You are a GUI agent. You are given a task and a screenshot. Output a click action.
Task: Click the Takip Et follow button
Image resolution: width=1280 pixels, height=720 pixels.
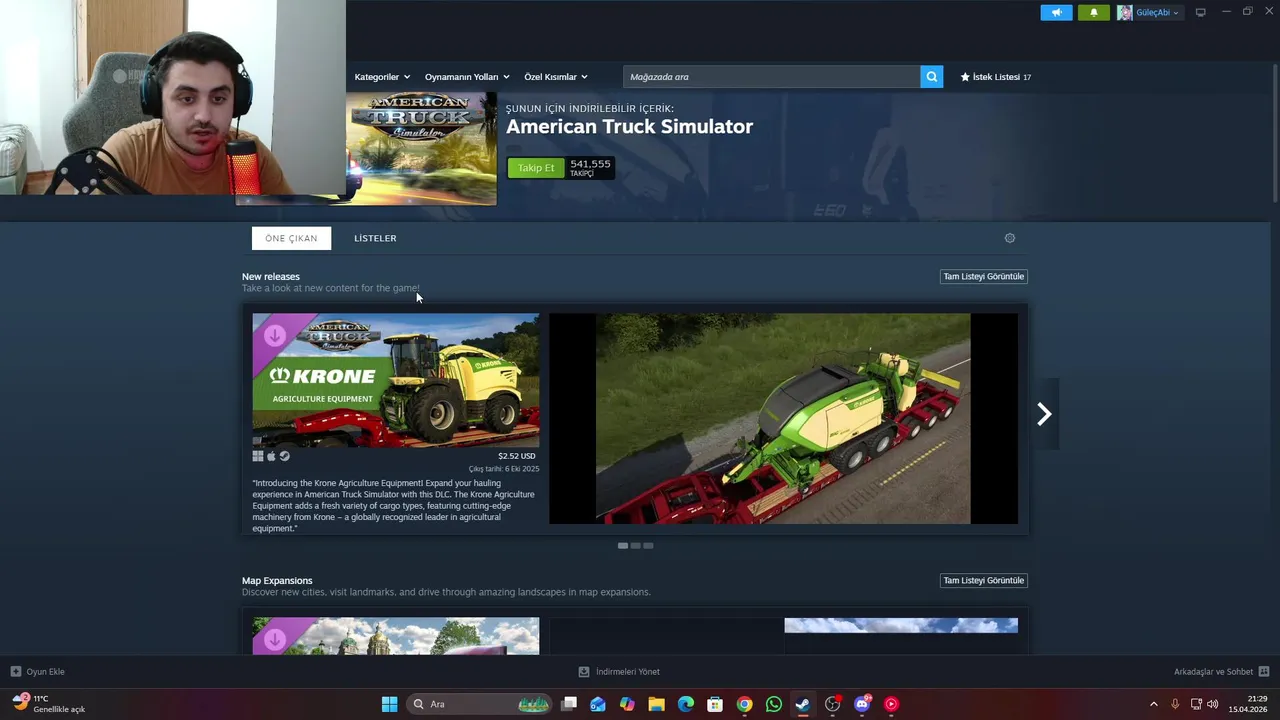click(x=536, y=168)
